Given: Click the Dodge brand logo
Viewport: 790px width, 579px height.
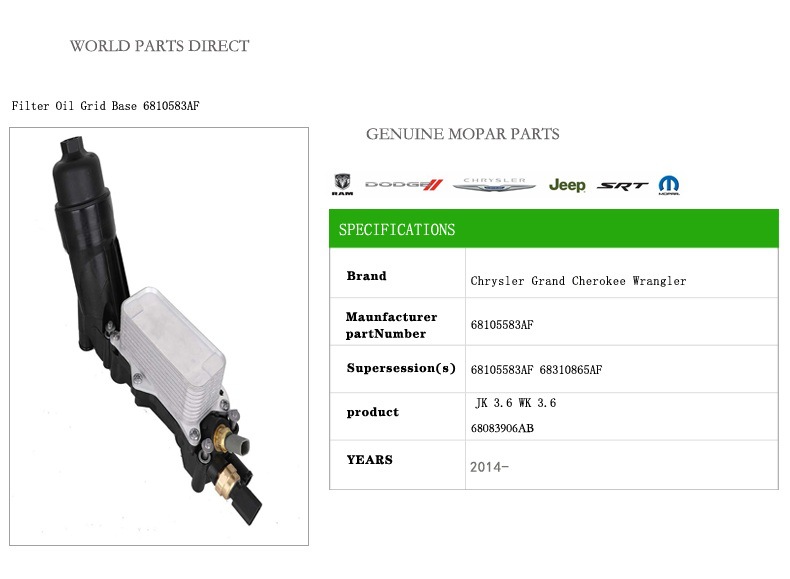Looking at the screenshot, I should click(404, 184).
